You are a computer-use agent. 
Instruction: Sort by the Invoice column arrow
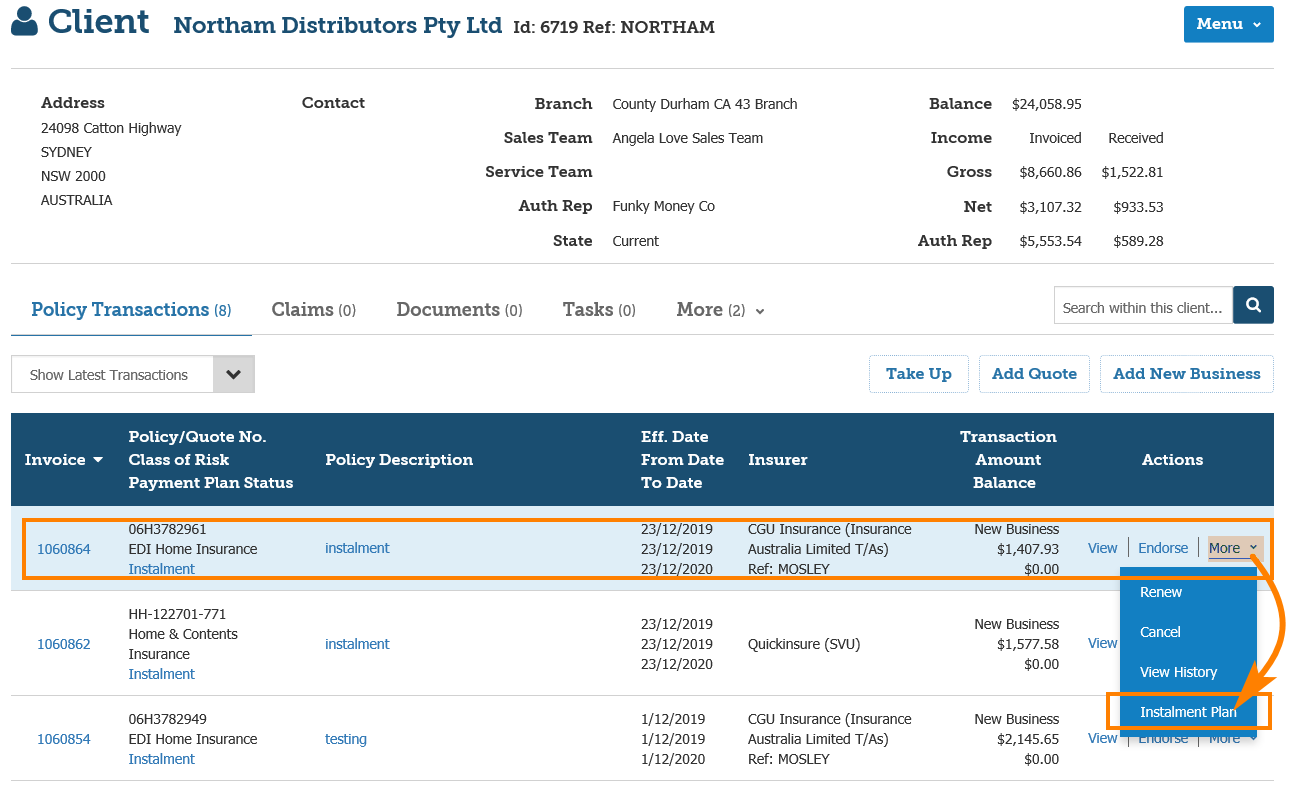98,460
